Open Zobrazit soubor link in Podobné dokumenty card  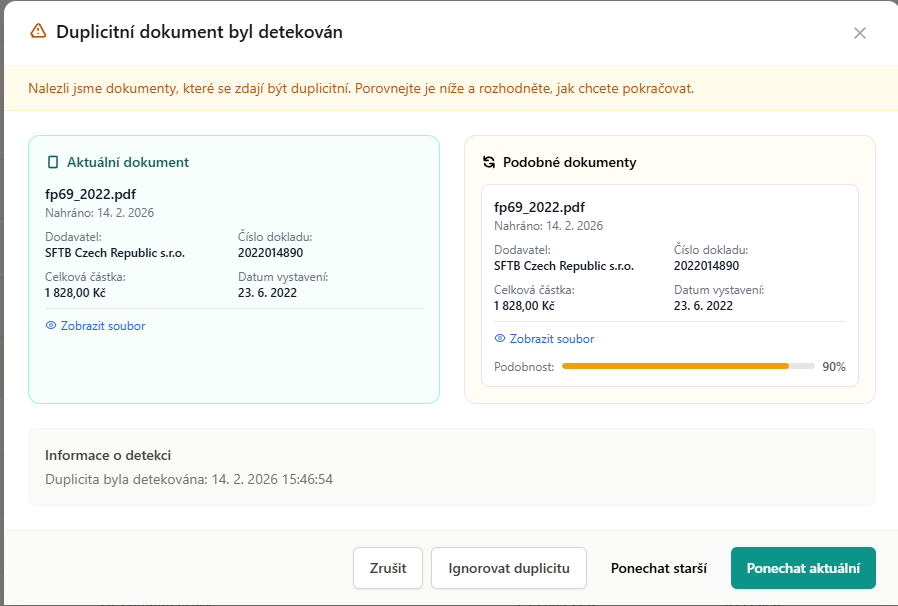pyautogui.click(x=551, y=339)
